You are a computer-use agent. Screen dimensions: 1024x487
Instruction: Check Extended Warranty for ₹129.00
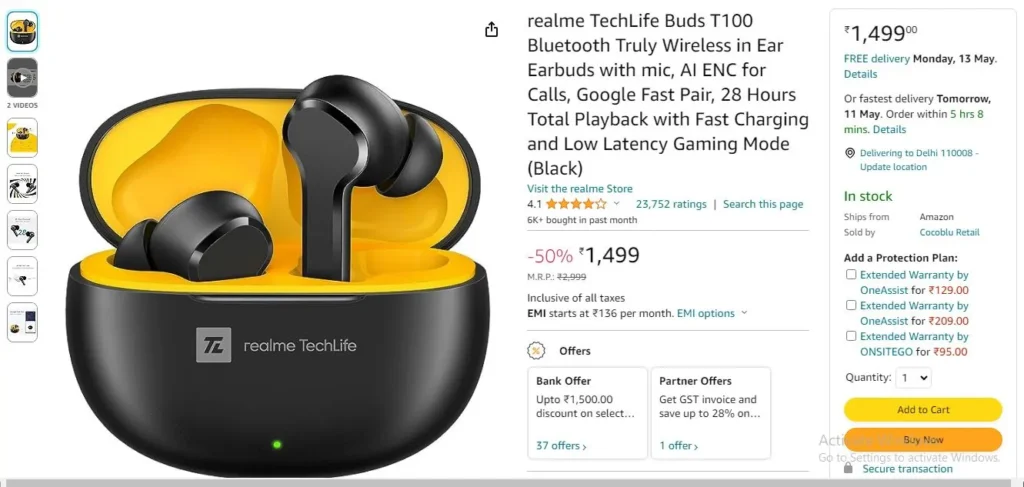point(851,274)
